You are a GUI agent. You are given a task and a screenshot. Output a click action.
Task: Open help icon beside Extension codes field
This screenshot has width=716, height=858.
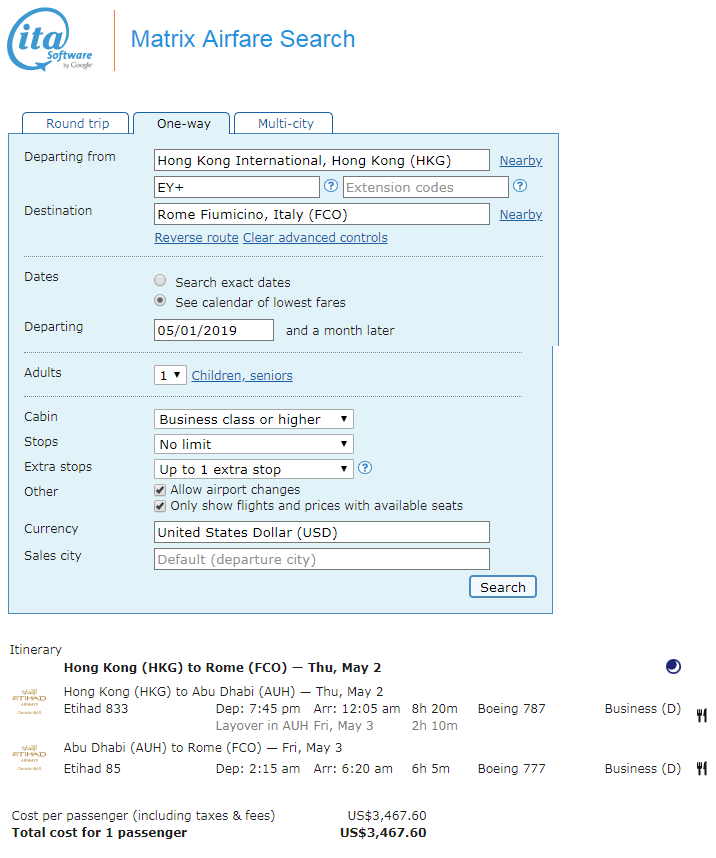(520, 185)
